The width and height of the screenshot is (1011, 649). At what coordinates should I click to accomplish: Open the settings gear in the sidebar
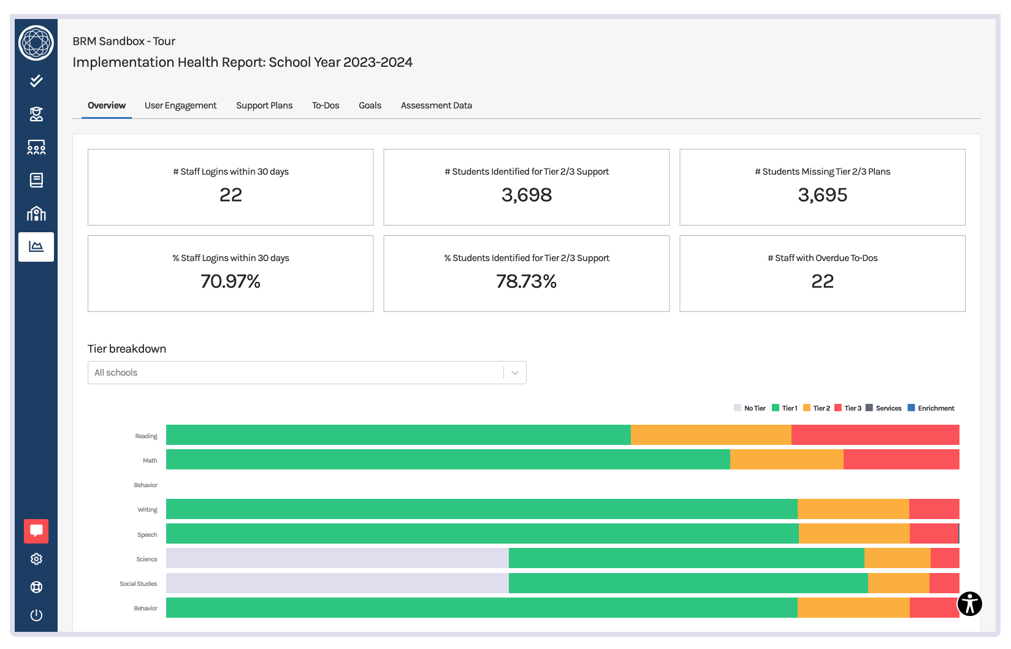click(36, 559)
